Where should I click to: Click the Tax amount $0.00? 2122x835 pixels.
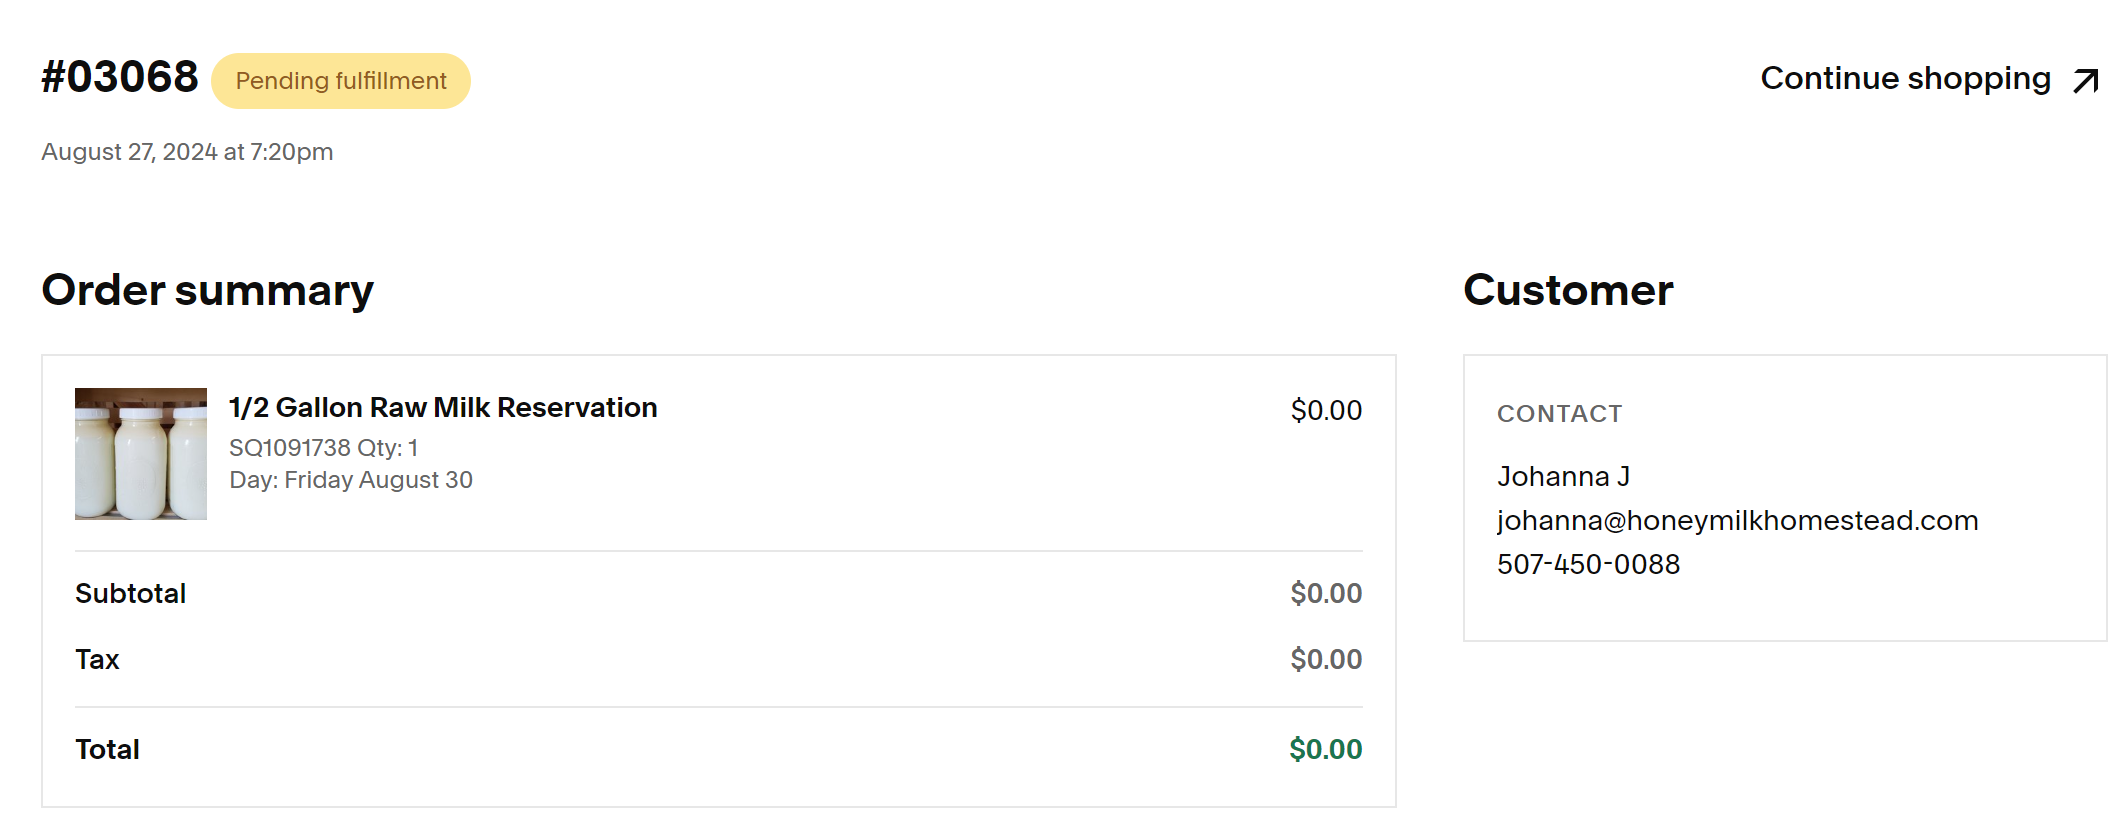pos(1326,659)
